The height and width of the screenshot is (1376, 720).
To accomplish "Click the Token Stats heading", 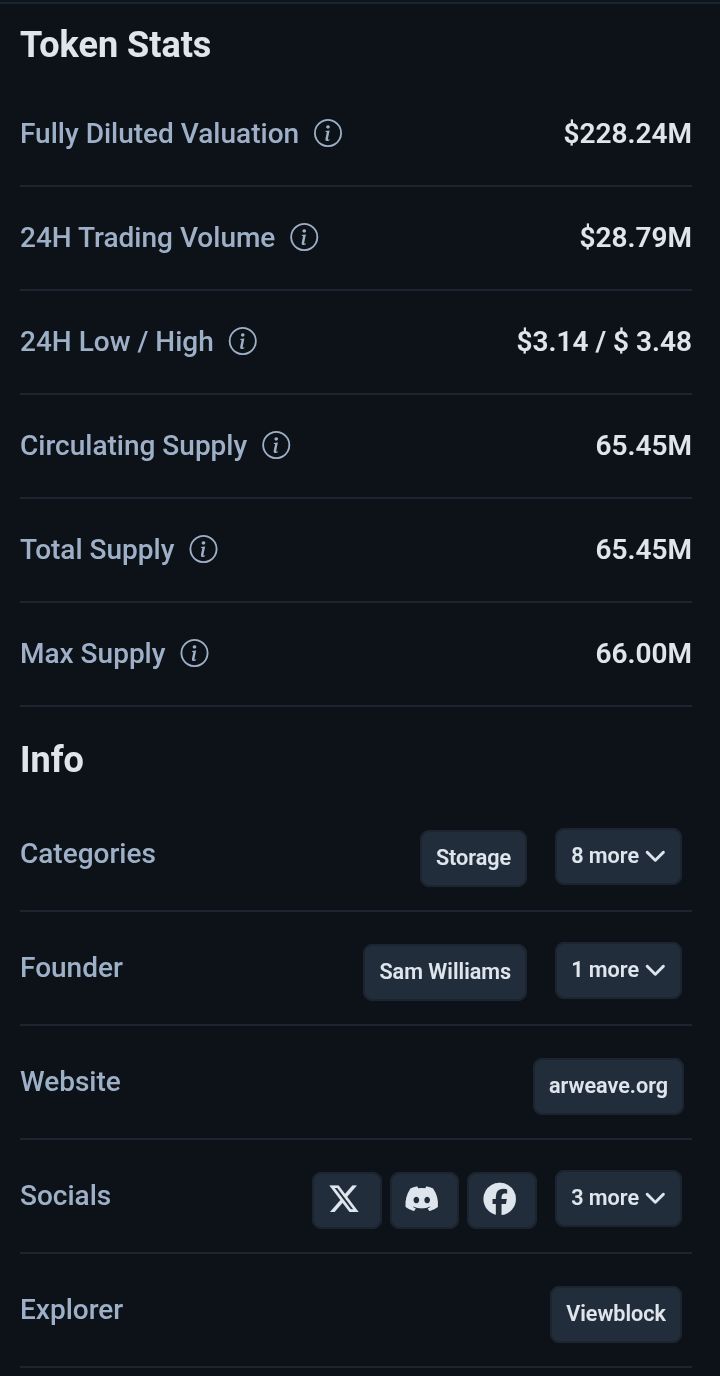I will pyautogui.click(x=115, y=45).
